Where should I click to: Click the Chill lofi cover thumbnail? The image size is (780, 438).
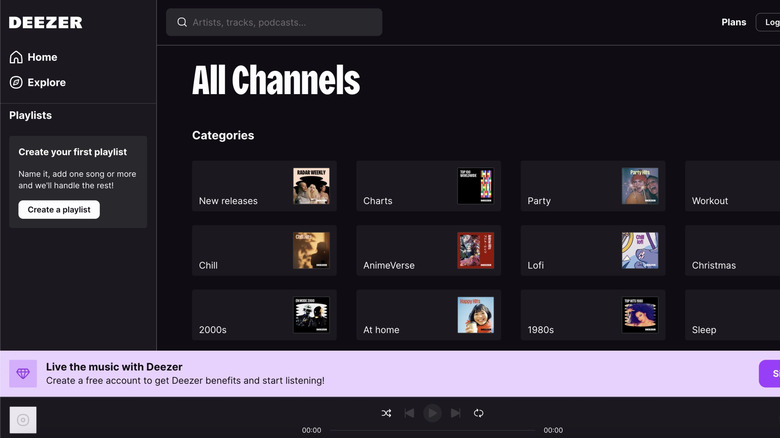click(640, 250)
